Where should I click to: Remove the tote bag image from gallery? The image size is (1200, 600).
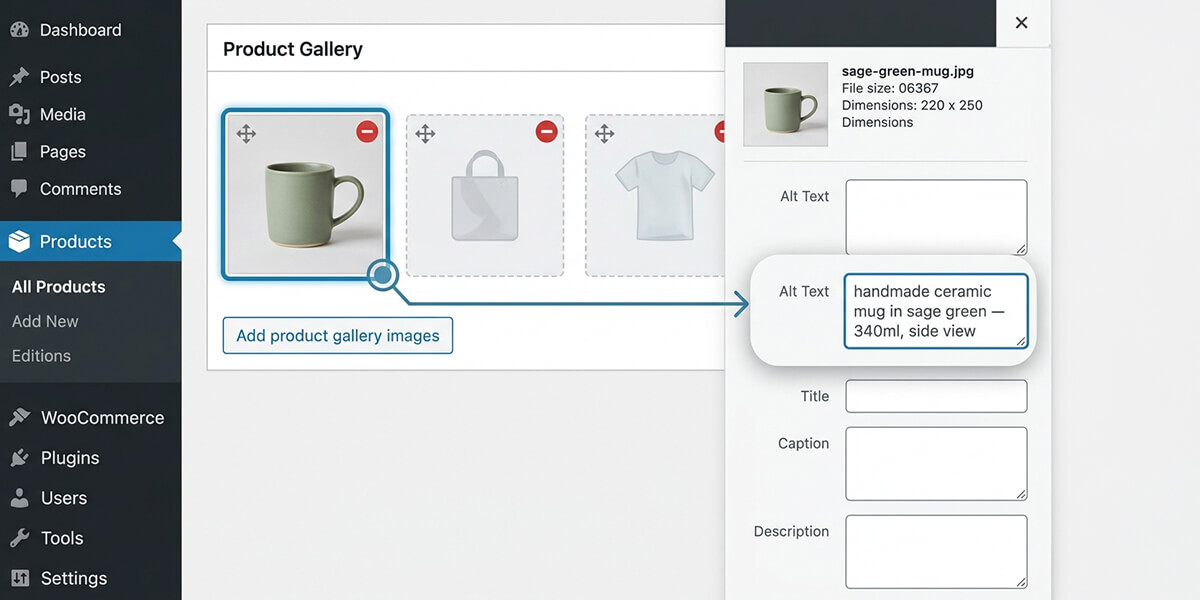click(546, 131)
